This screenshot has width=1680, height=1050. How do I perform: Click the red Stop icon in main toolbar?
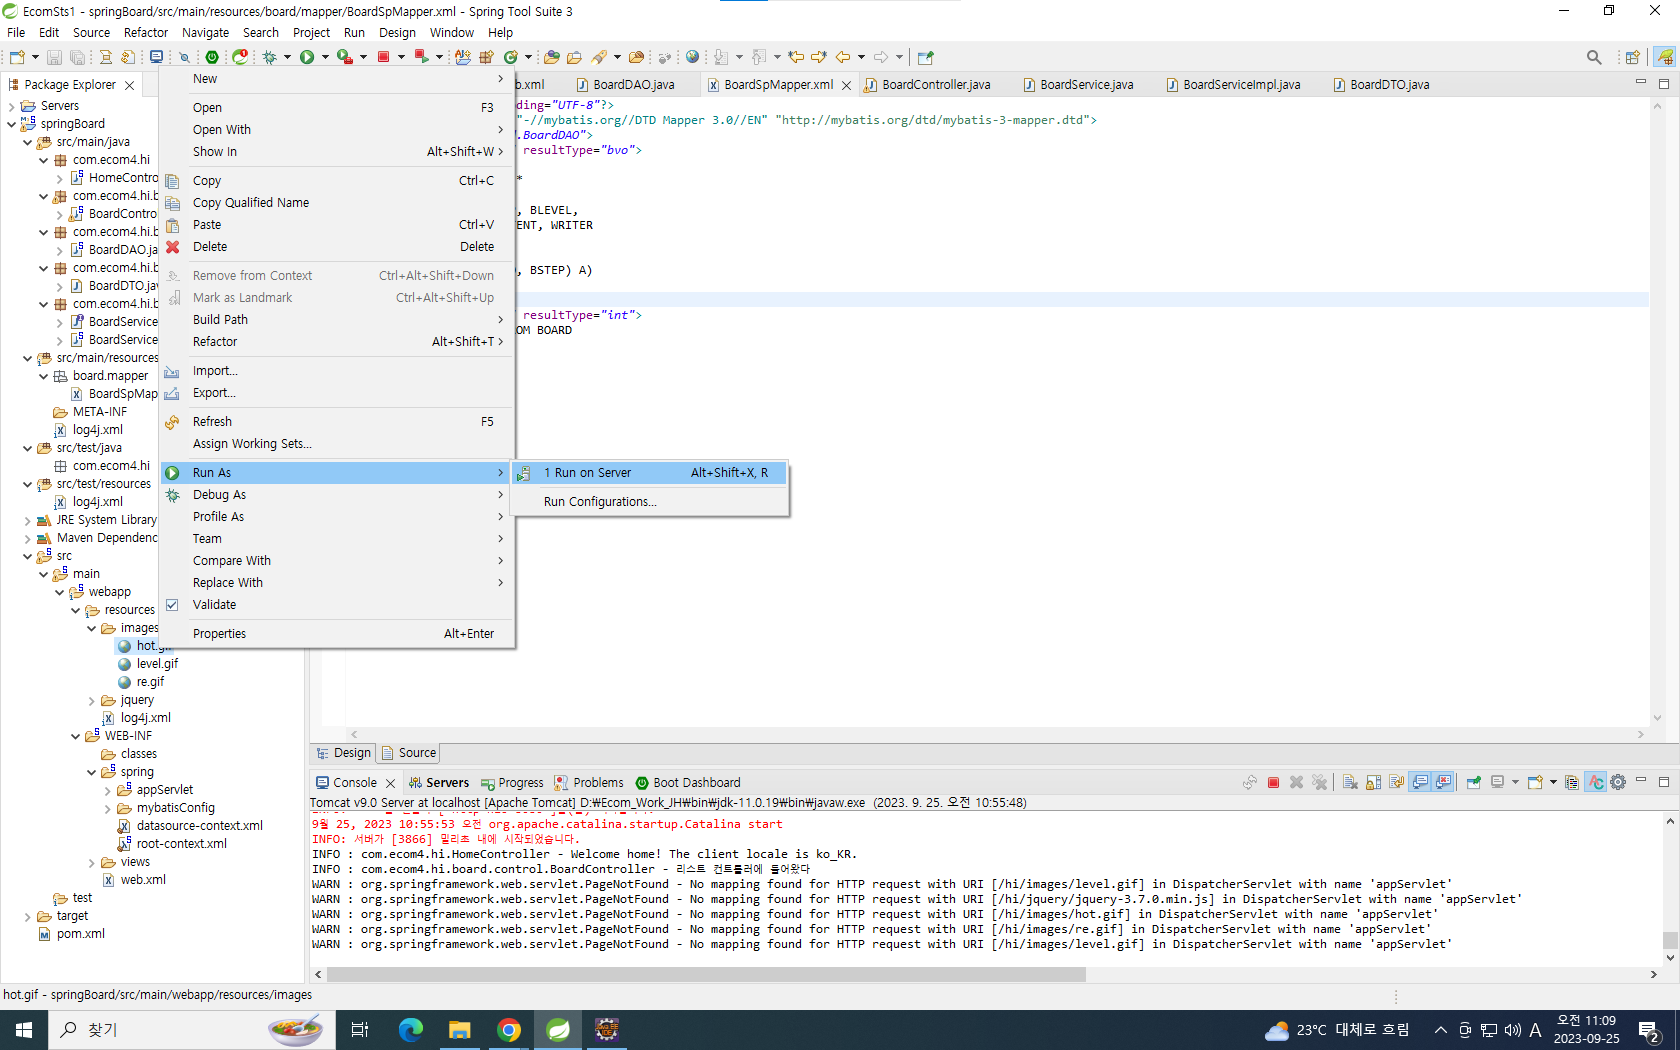coord(383,57)
